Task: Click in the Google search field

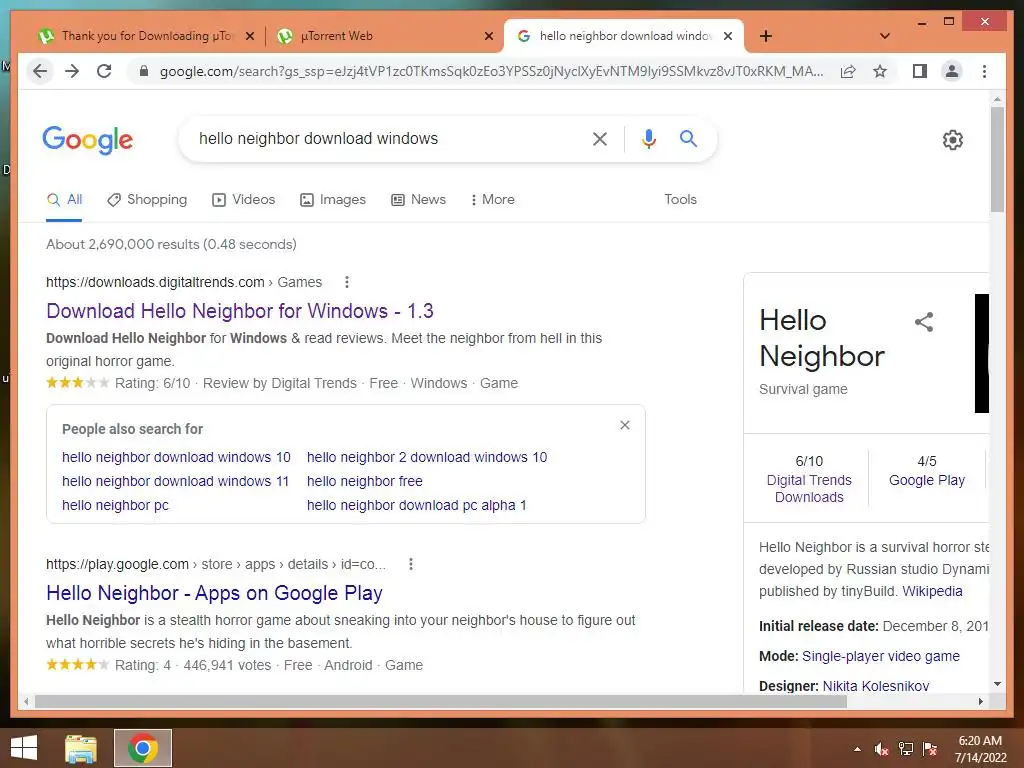Action: click(385, 138)
